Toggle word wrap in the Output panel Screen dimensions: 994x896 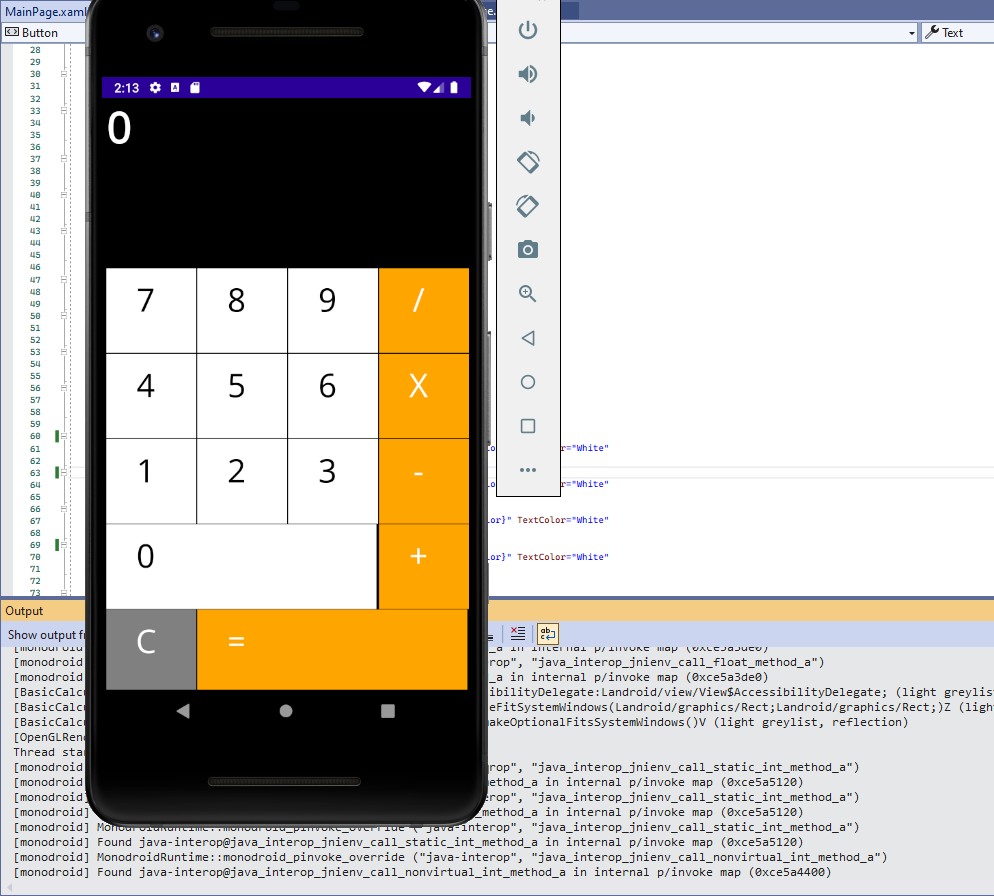click(x=547, y=633)
